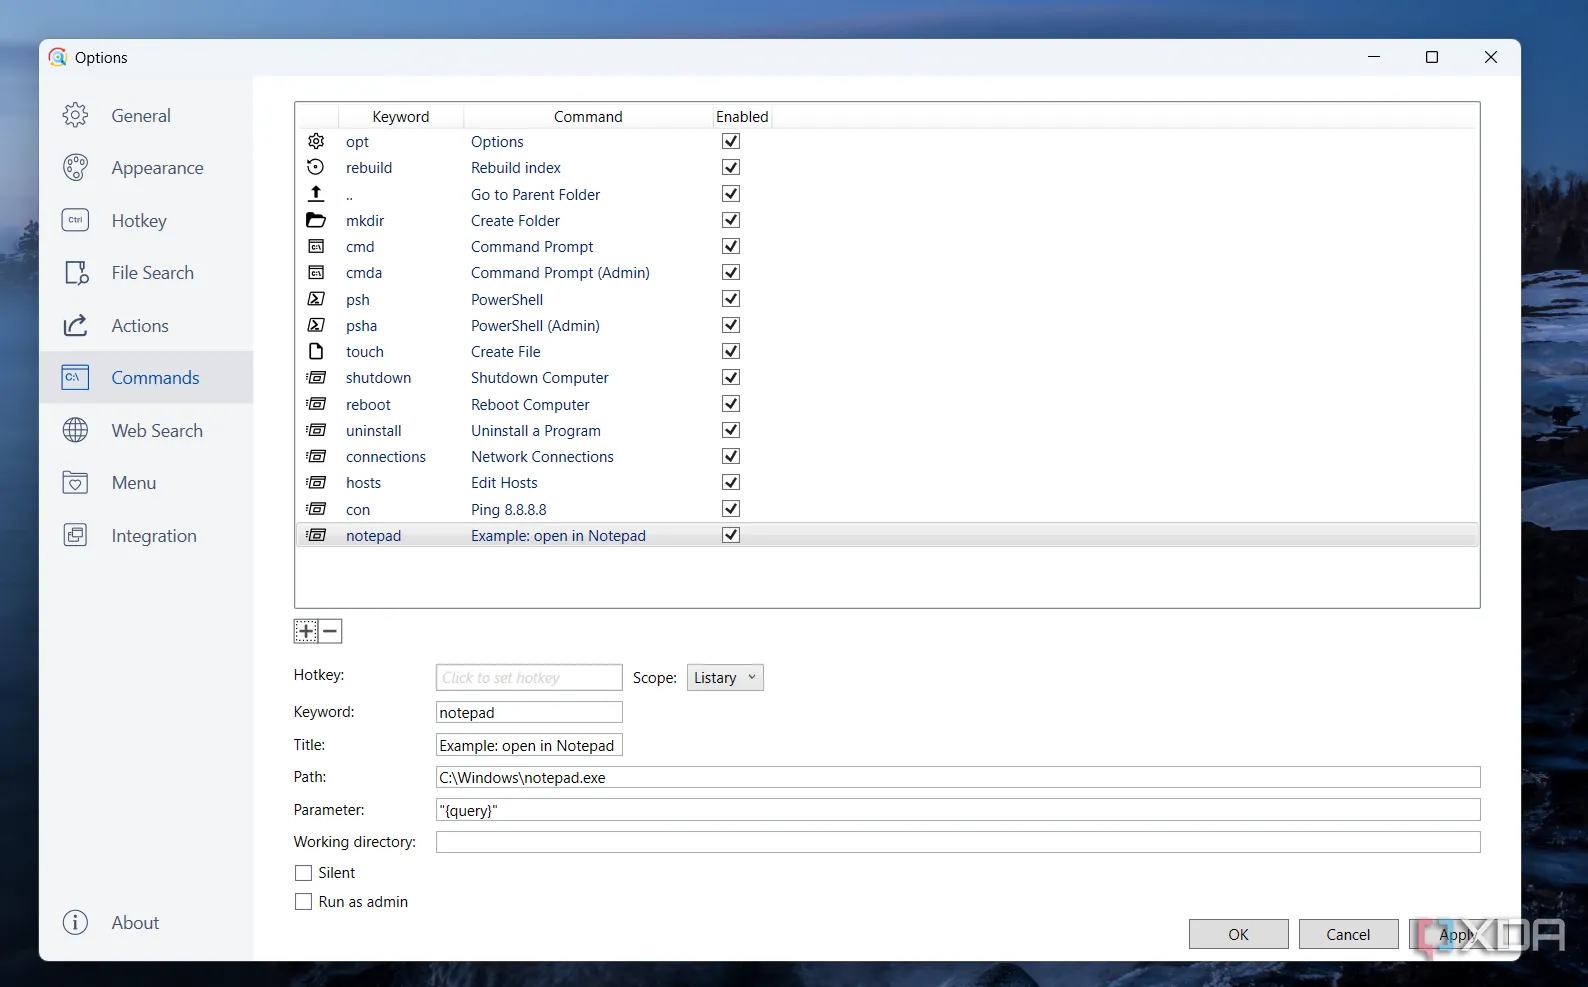Remove selected command with minus button
Image resolution: width=1588 pixels, height=987 pixels.
pyautogui.click(x=331, y=631)
